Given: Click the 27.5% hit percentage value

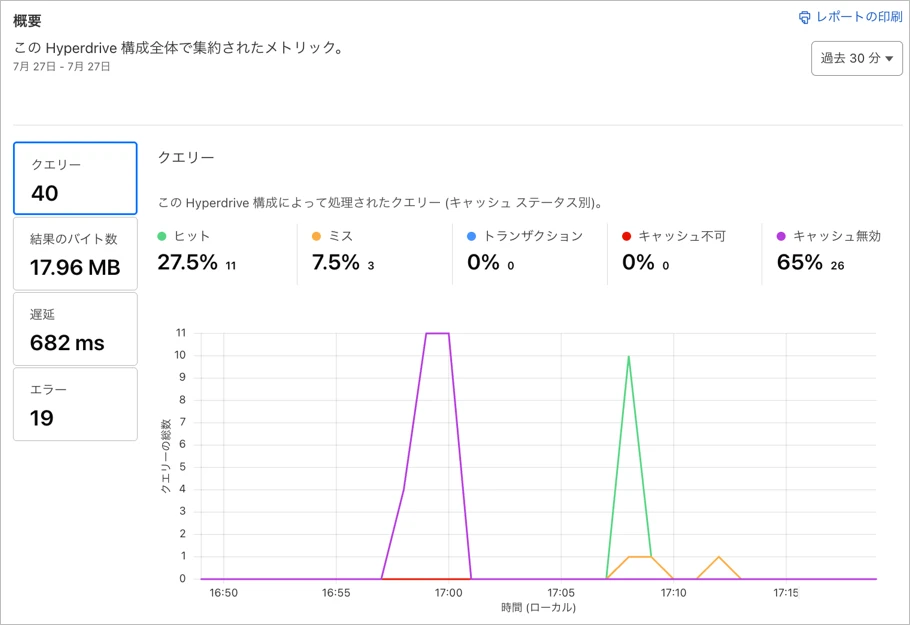Looking at the screenshot, I should coord(188,263).
